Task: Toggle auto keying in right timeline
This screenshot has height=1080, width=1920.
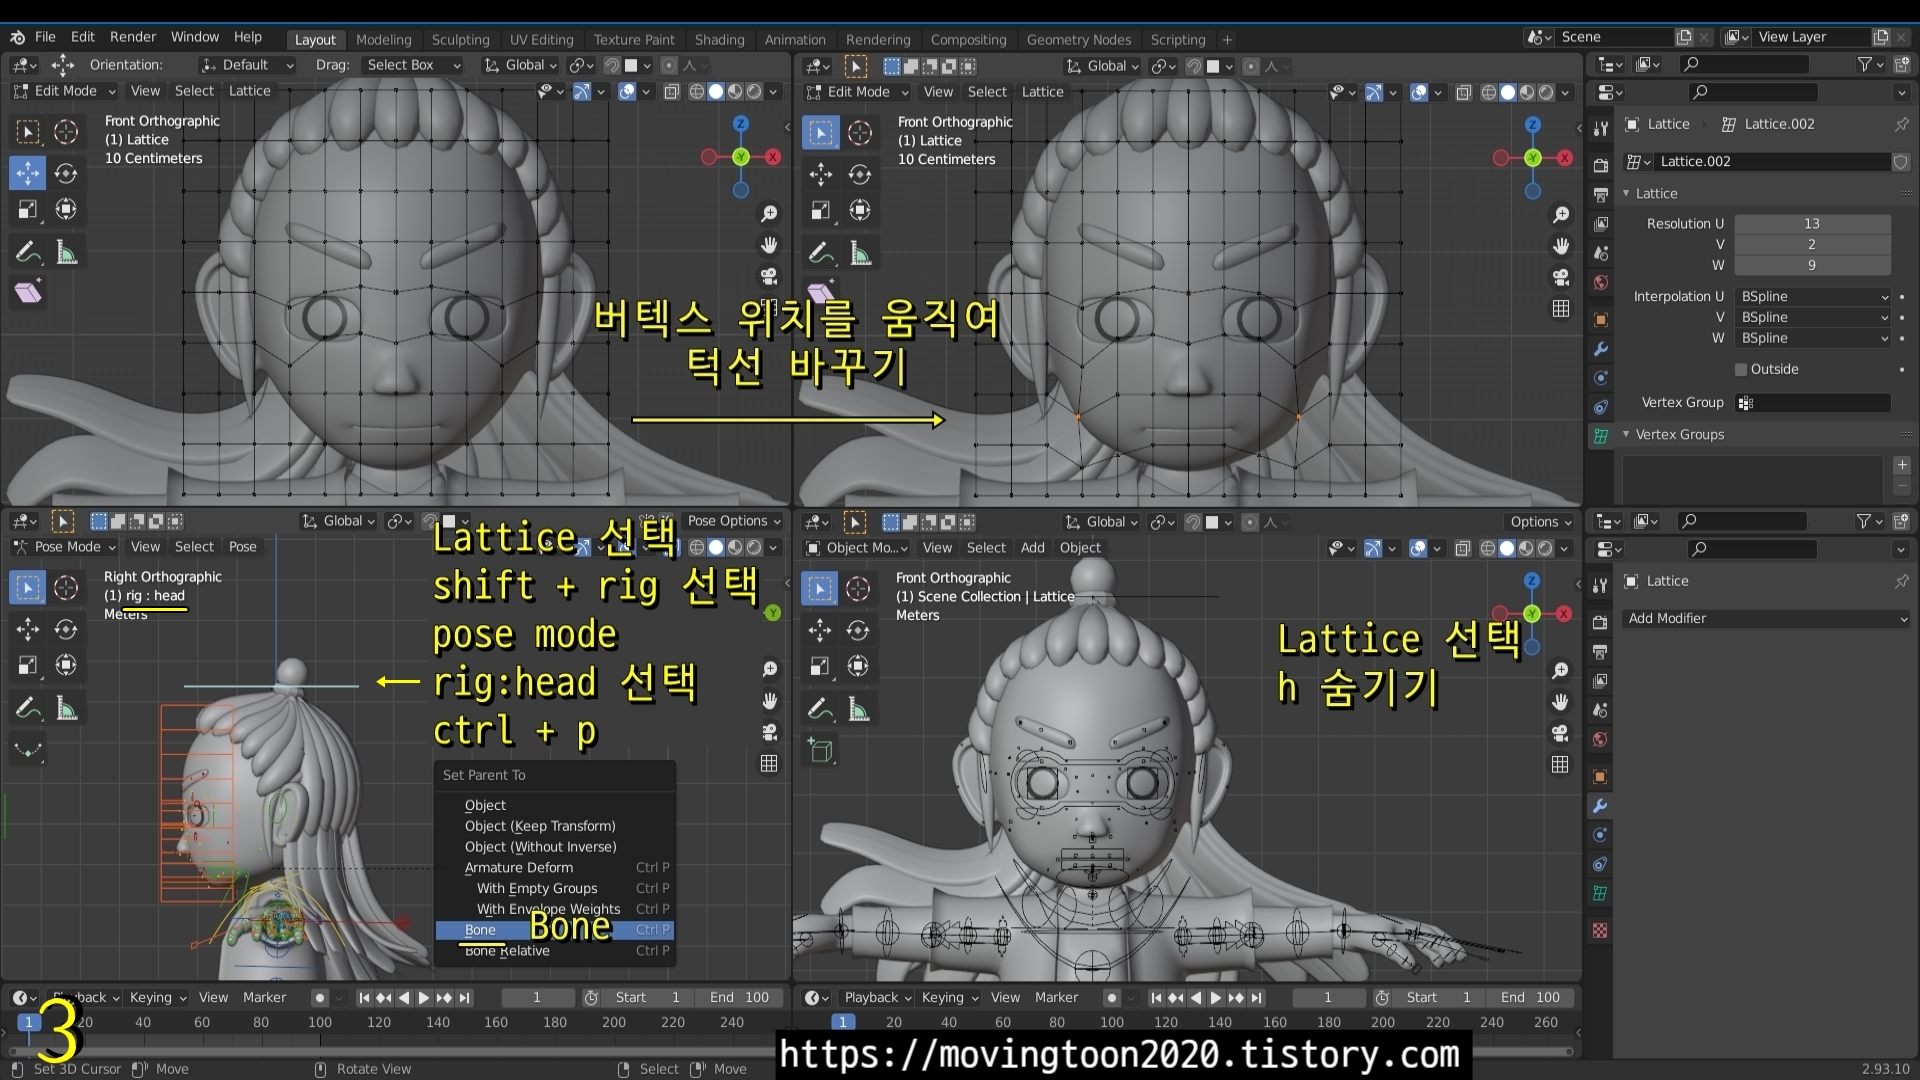Action: pos(1111,997)
